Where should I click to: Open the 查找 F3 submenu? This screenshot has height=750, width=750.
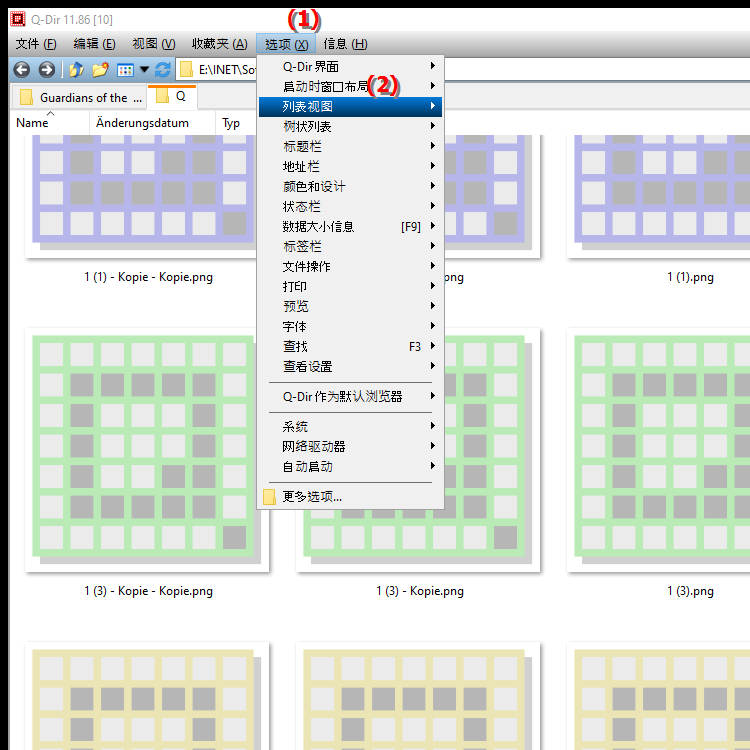coord(350,346)
